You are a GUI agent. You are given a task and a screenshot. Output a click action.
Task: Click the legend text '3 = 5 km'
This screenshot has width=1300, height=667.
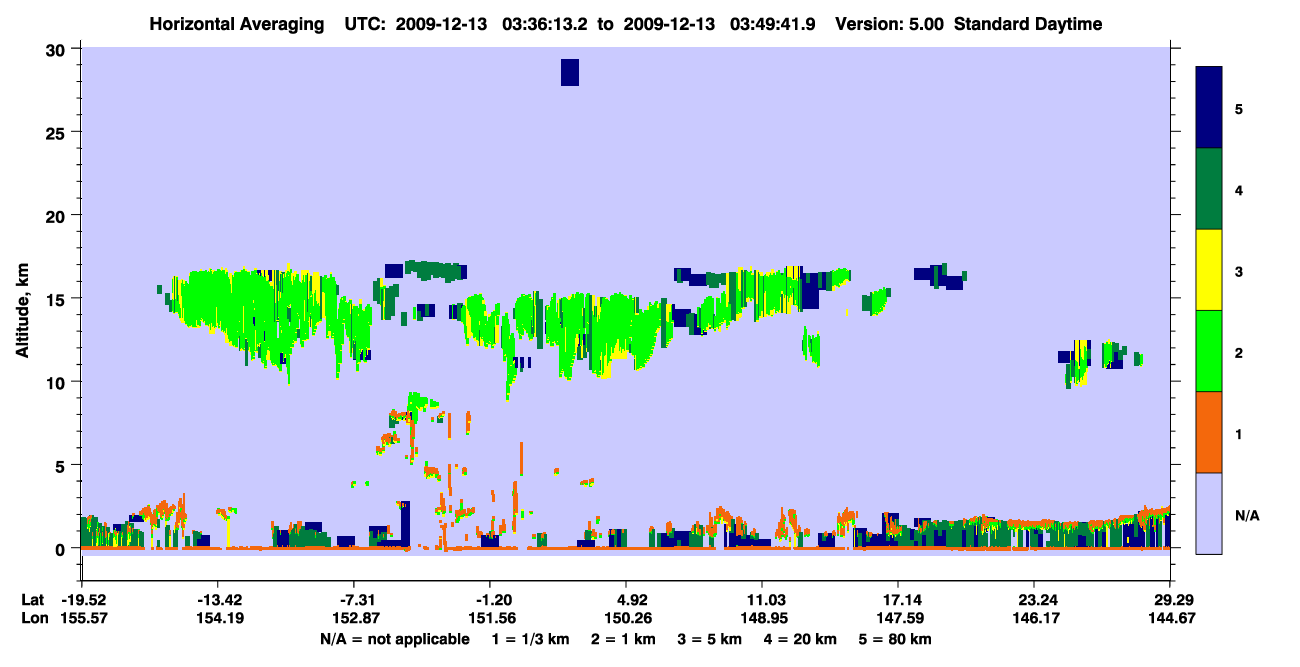click(709, 638)
